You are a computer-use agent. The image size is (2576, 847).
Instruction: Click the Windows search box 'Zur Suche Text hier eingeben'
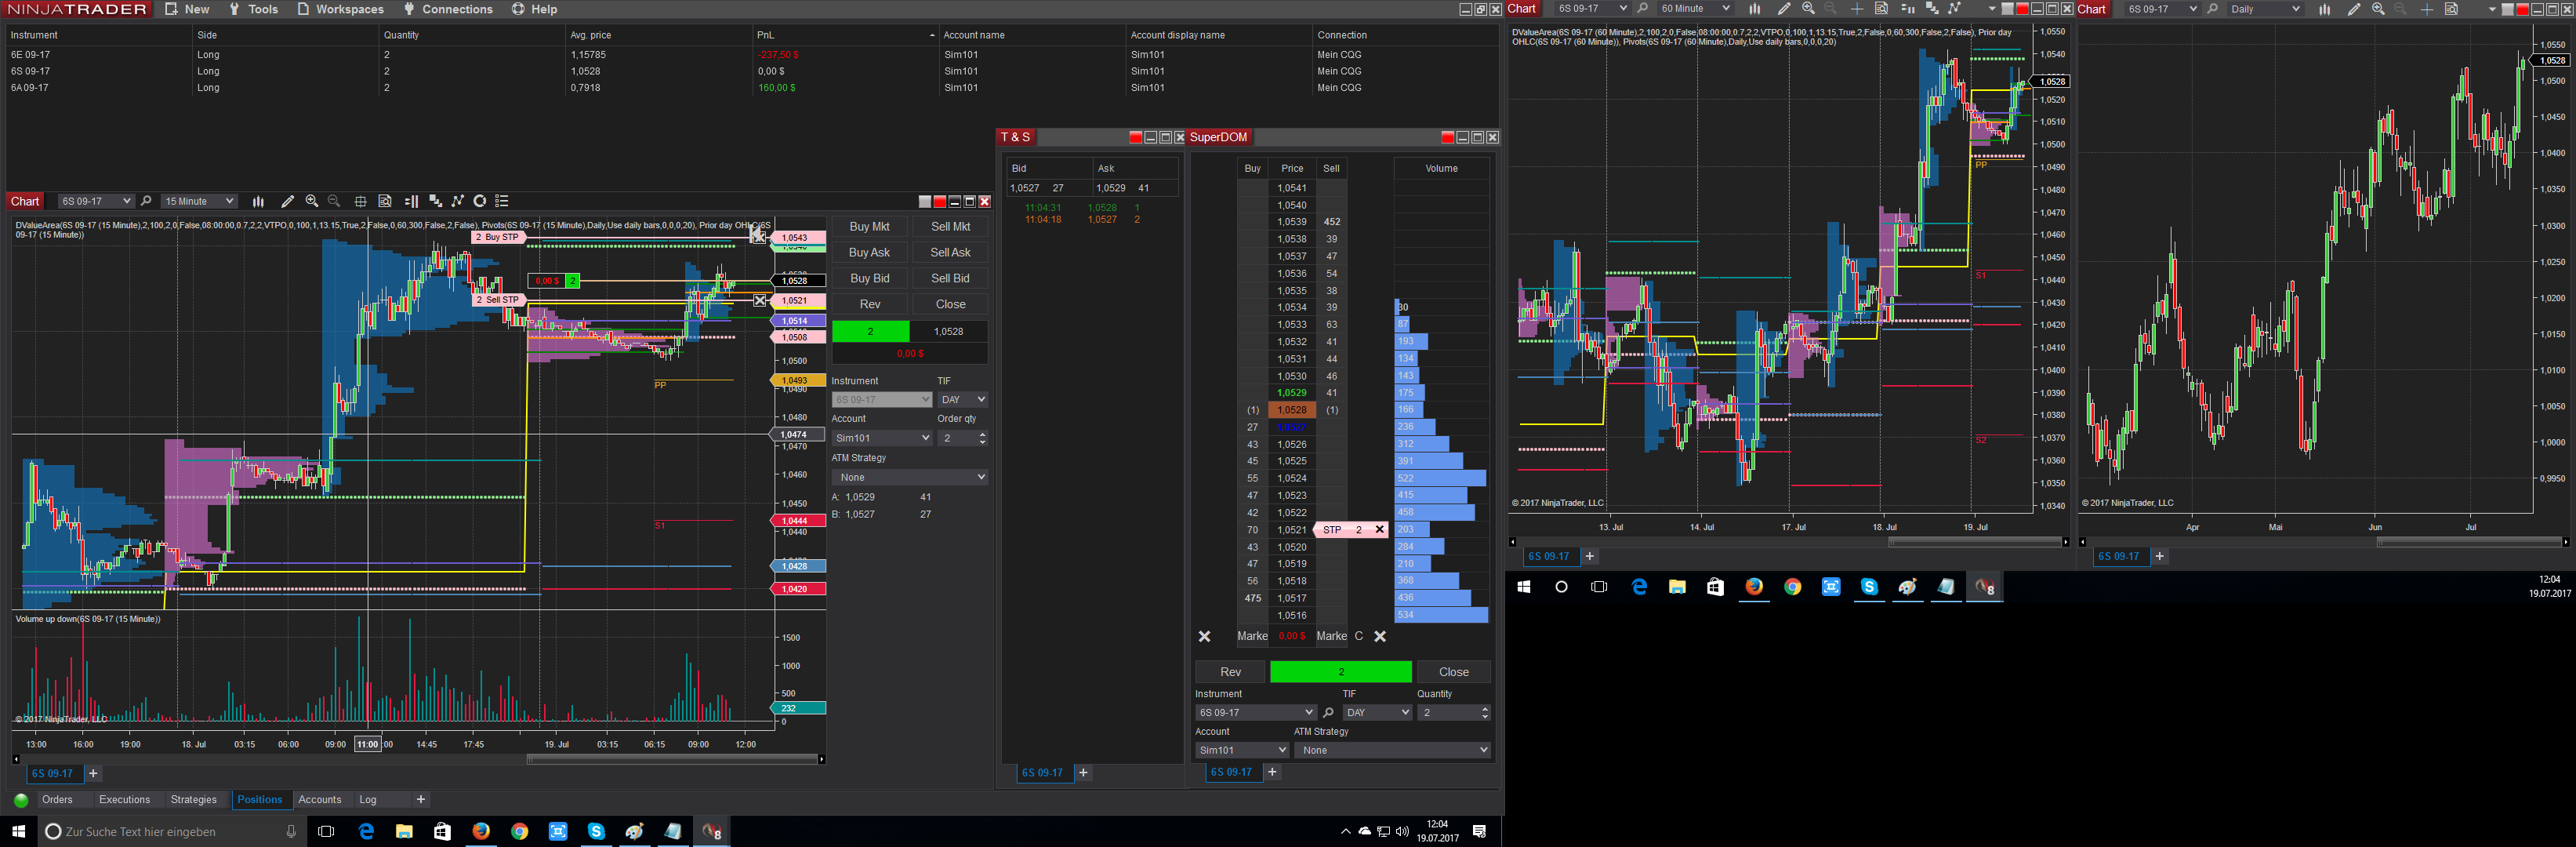click(172, 832)
